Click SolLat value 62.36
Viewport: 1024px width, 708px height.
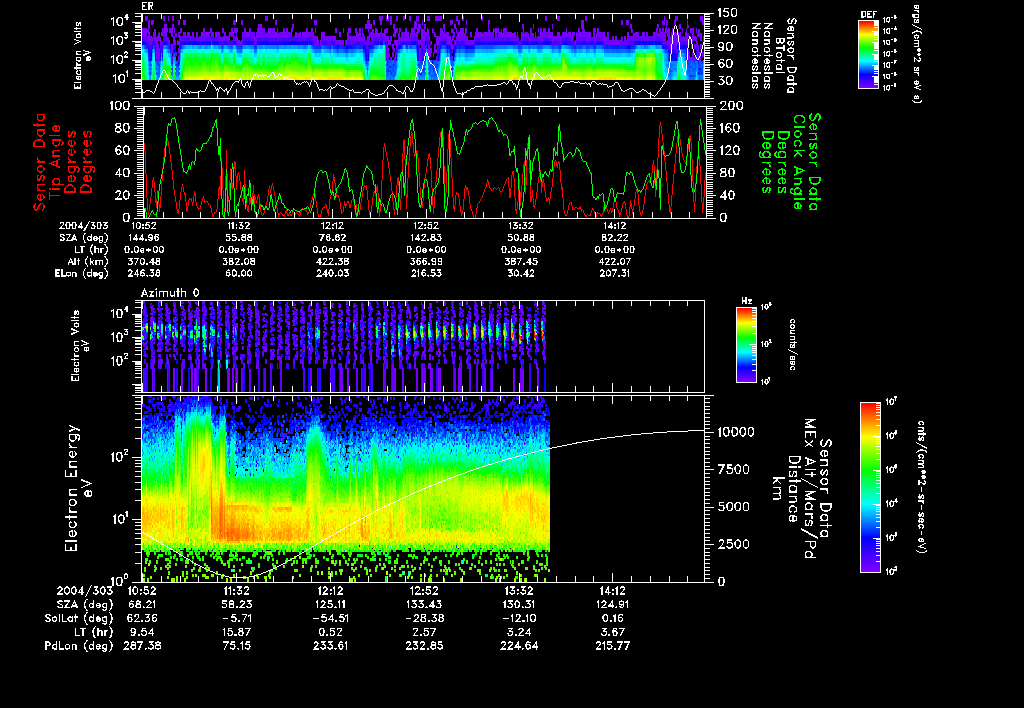tap(140, 619)
